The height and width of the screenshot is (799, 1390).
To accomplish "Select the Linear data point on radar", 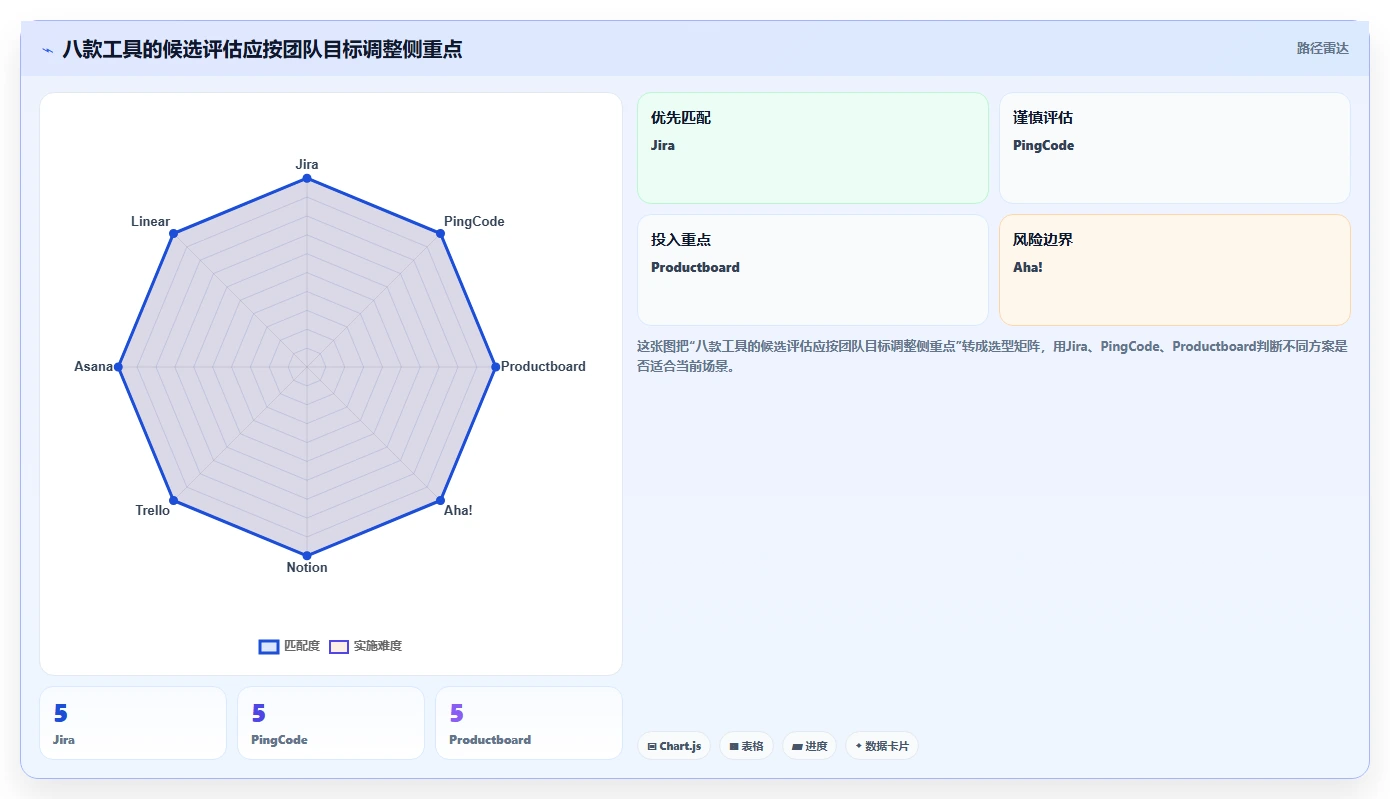I will pyautogui.click(x=173, y=233).
